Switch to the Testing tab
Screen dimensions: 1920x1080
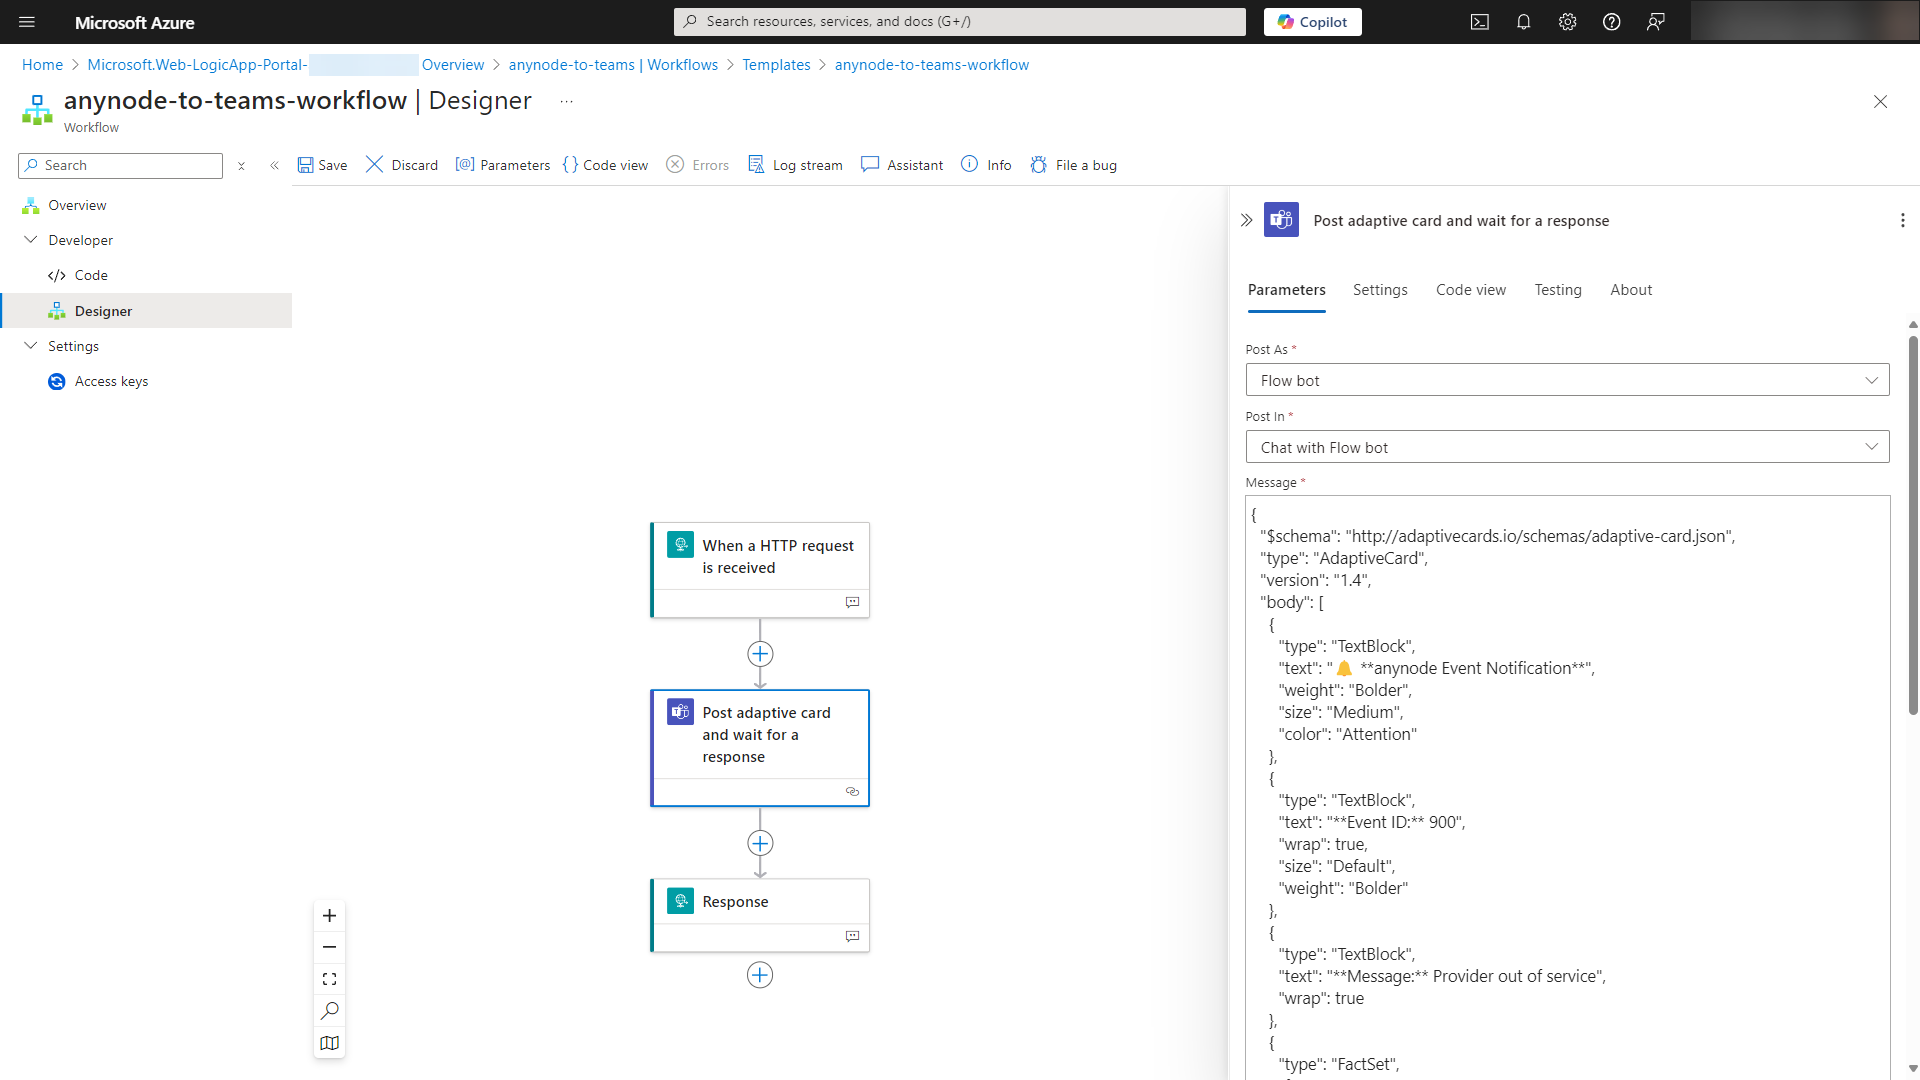coord(1557,290)
